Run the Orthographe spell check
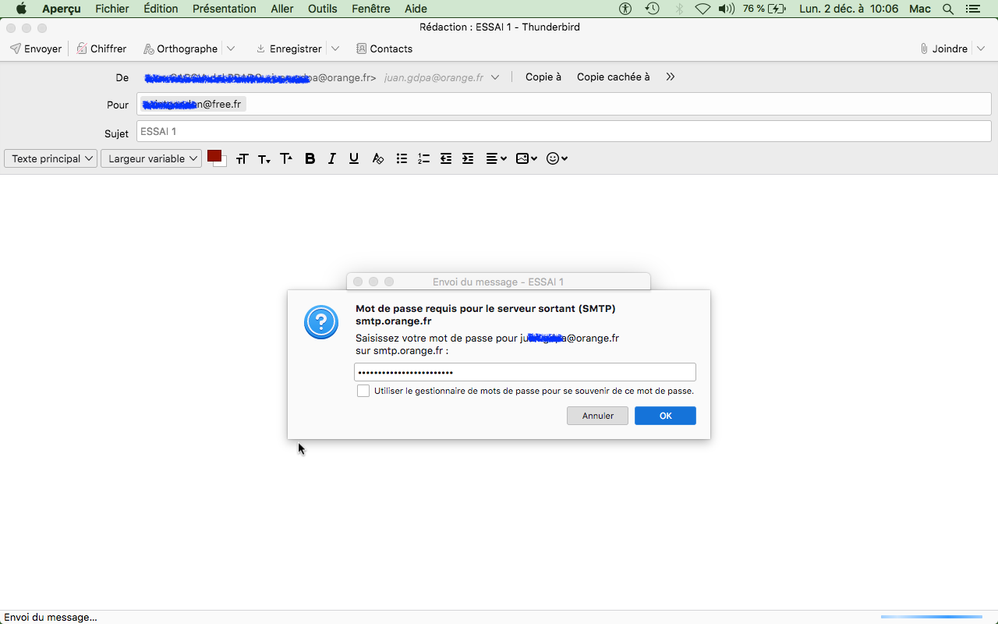This screenshot has width=998, height=624. (180, 49)
